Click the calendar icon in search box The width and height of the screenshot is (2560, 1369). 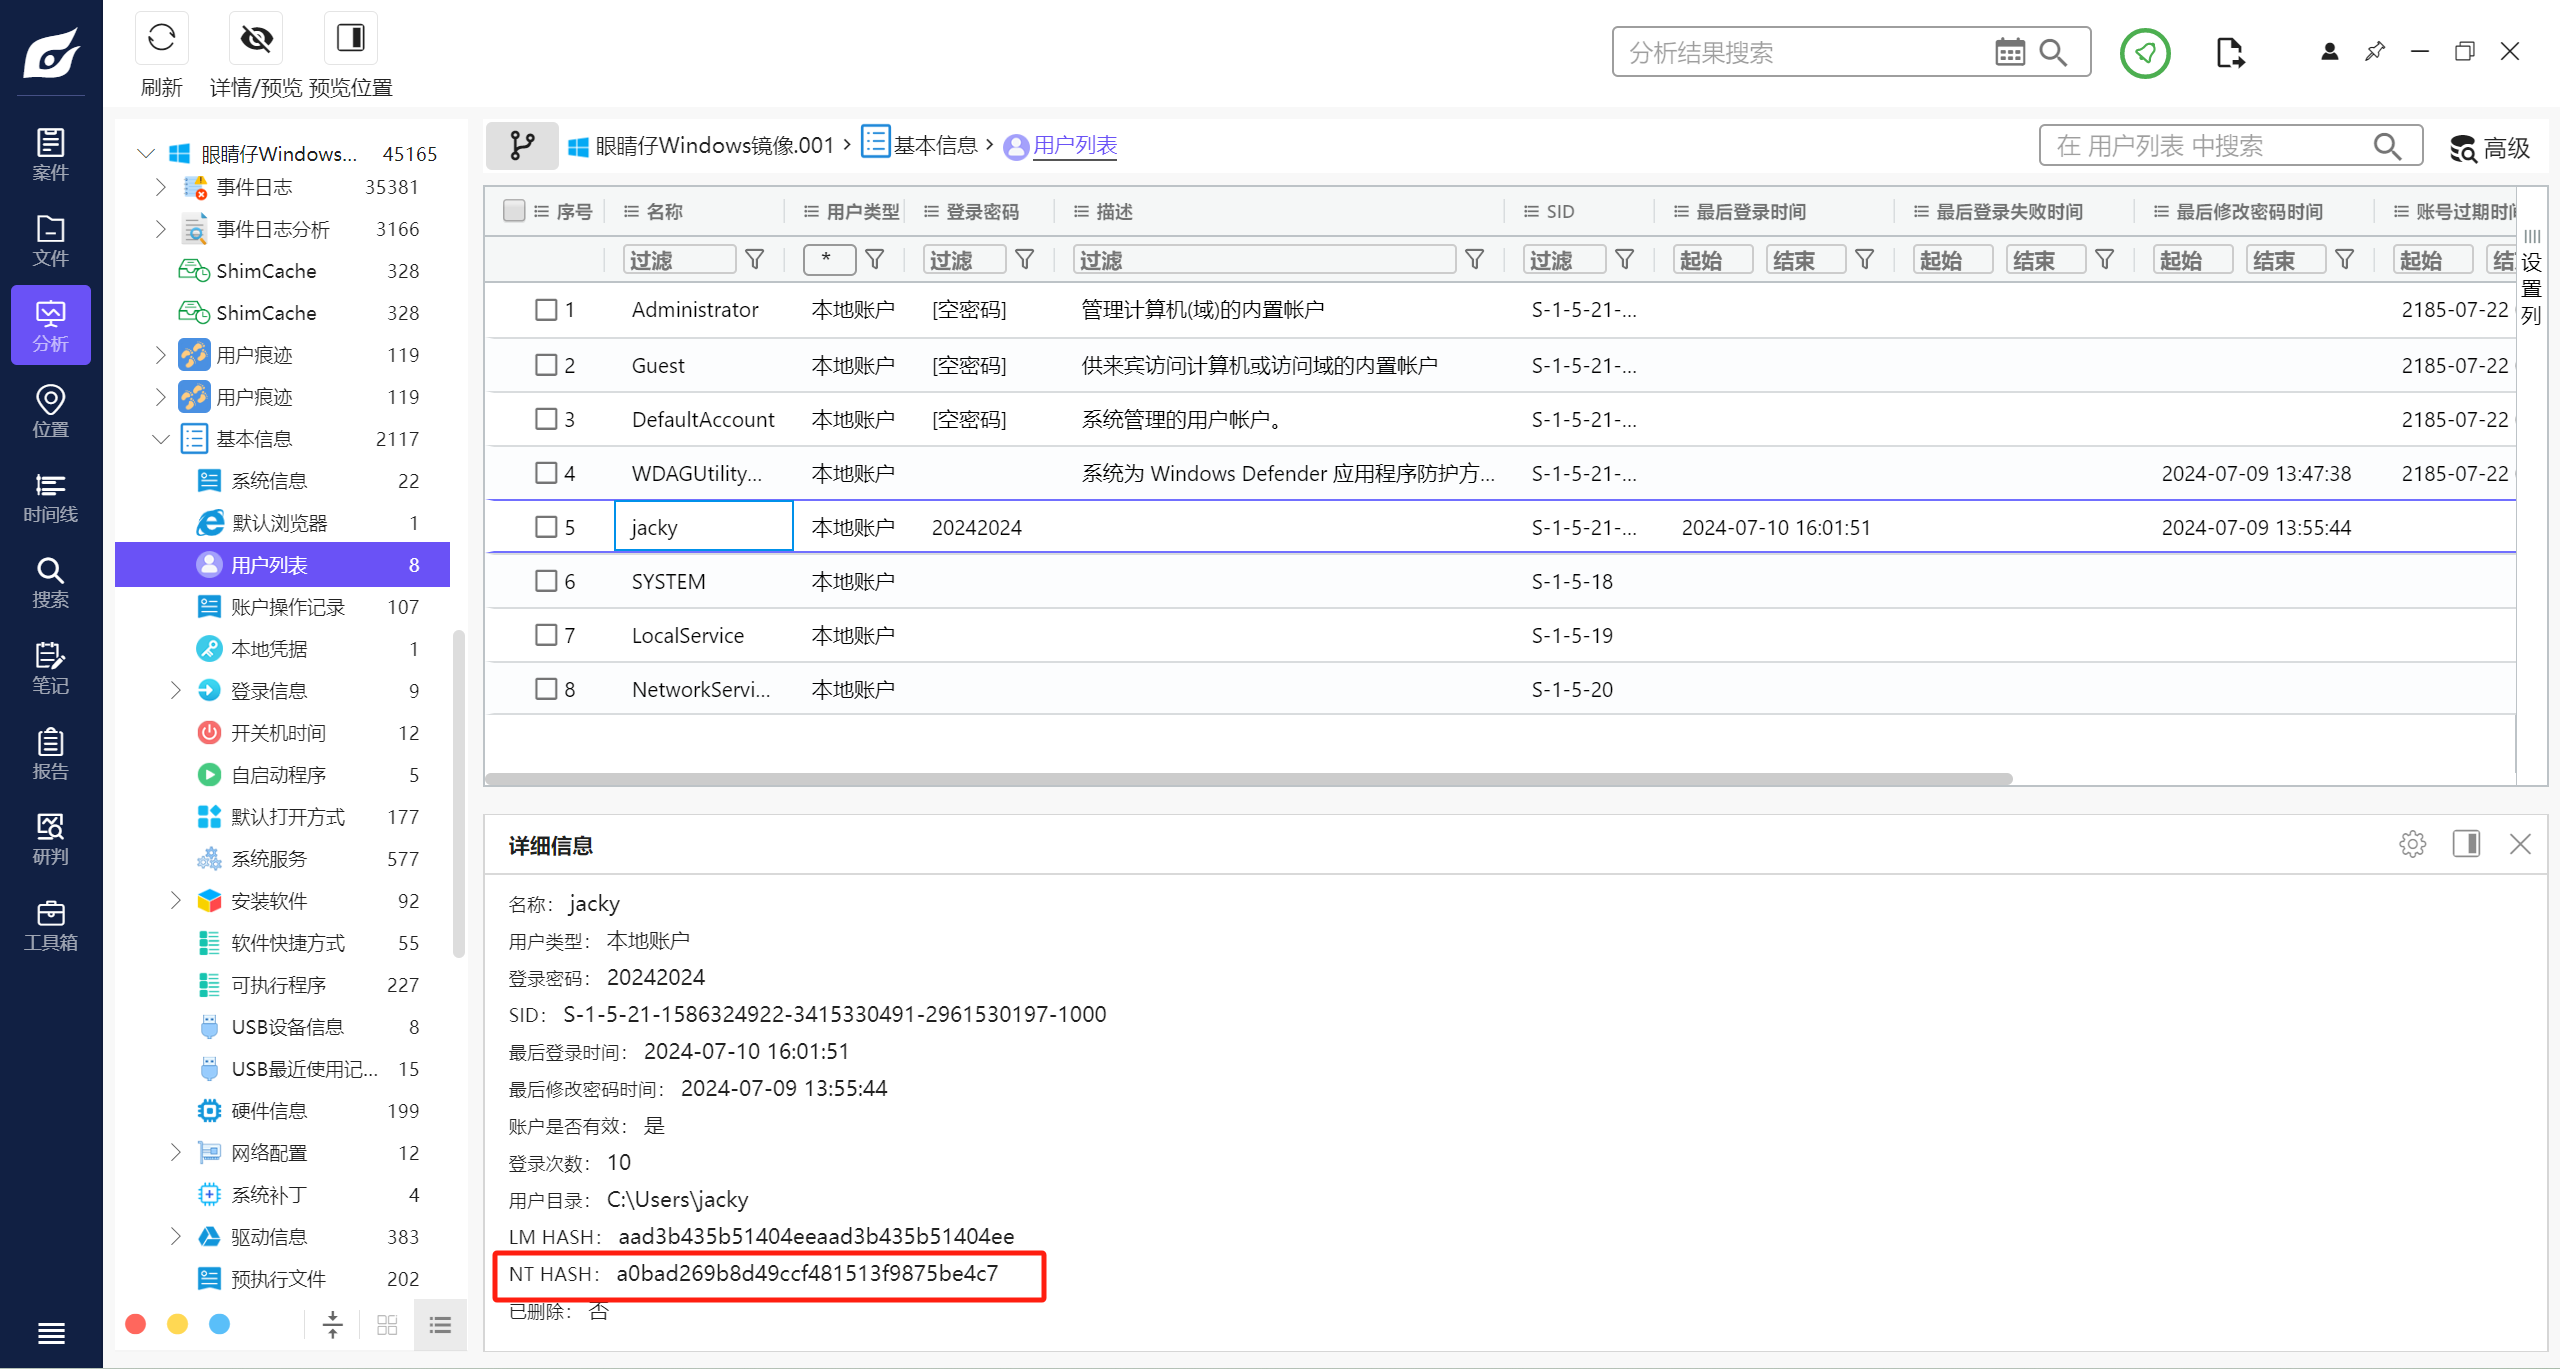click(2009, 52)
